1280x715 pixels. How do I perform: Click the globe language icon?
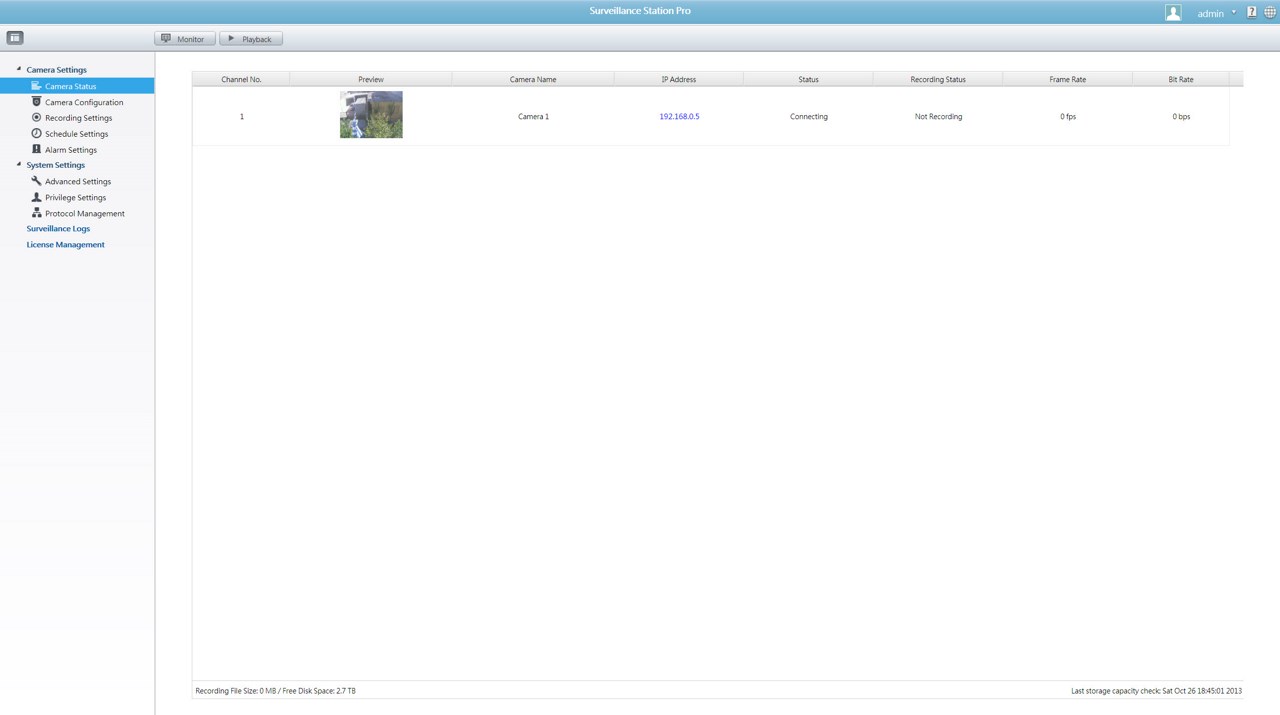pyautogui.click(x=1270, y=12)
